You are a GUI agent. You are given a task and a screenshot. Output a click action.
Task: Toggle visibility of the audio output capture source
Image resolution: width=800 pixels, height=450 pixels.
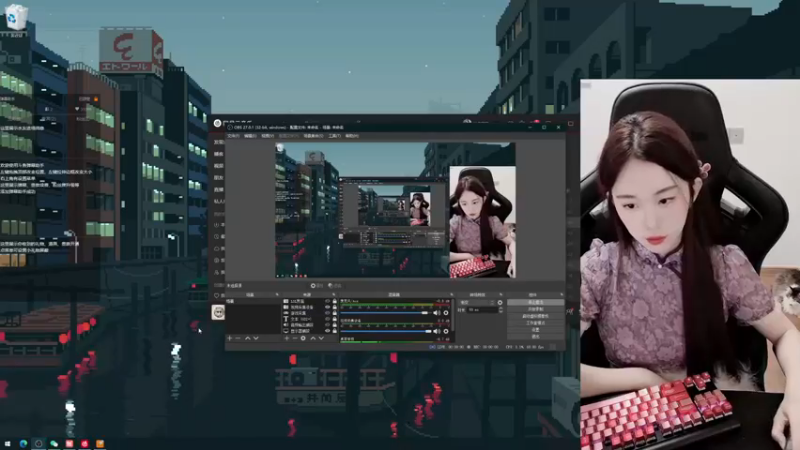(x=328, y=325)
